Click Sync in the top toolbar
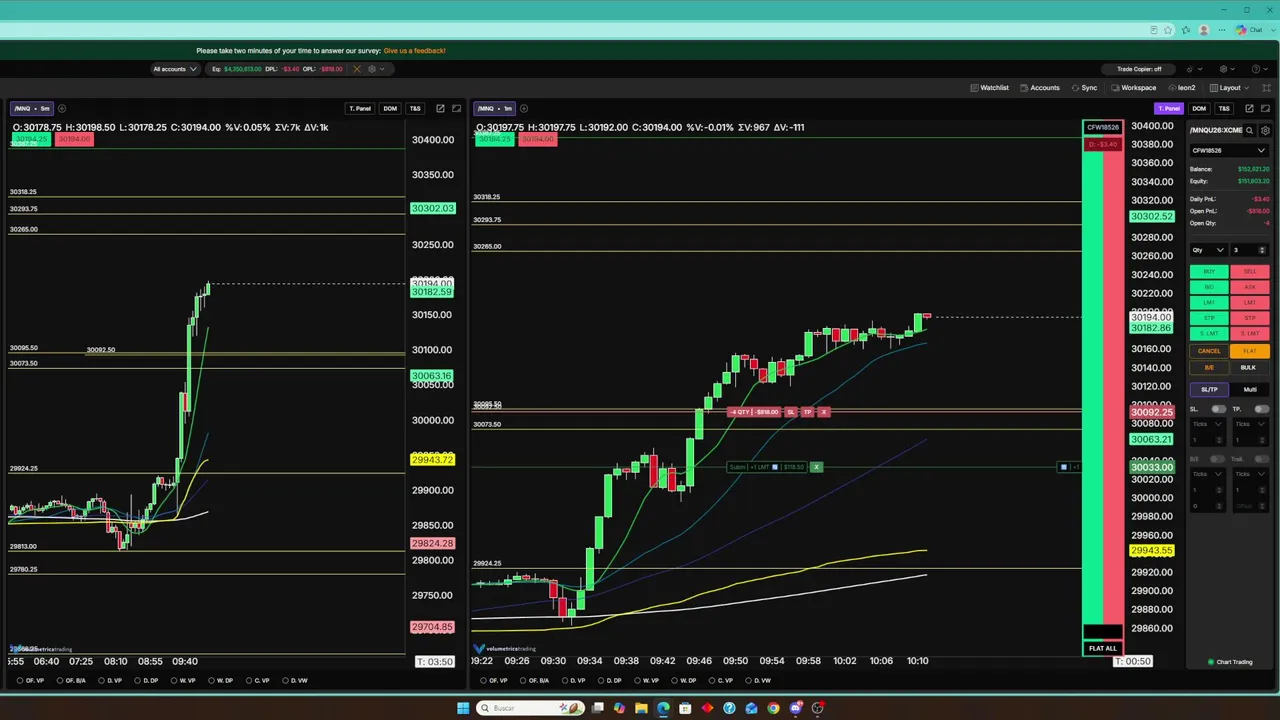Viewport: 1280px width, 720px height. coord(1084,88)
